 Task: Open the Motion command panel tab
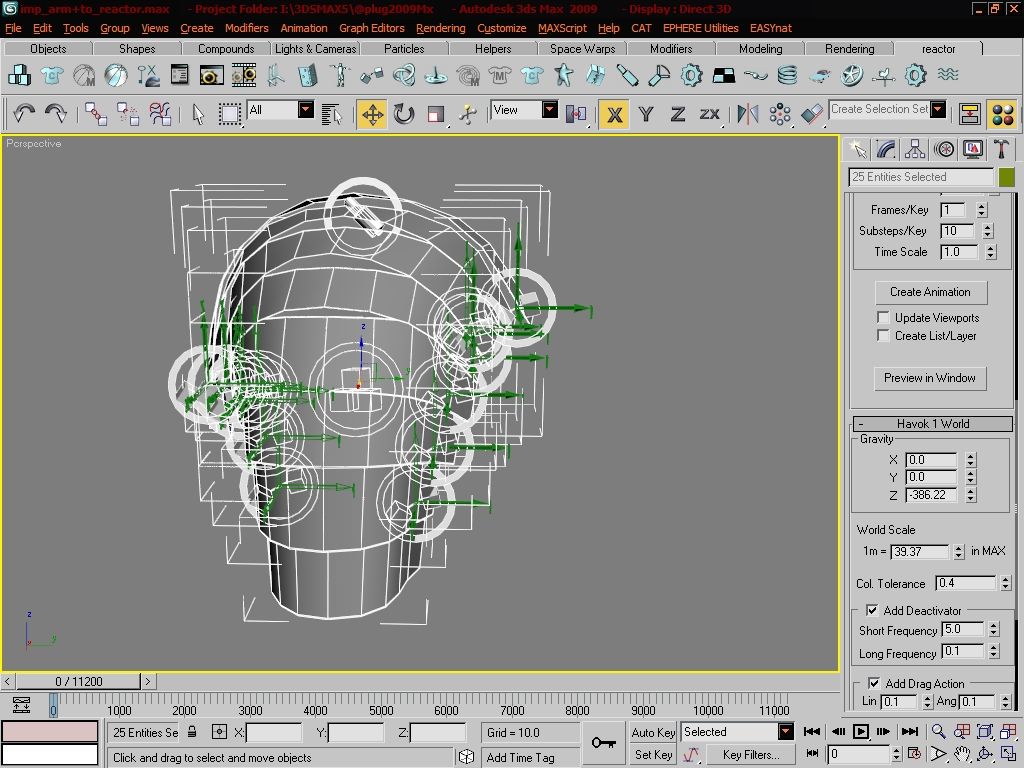pyautogui.click(x=944, y=150)
